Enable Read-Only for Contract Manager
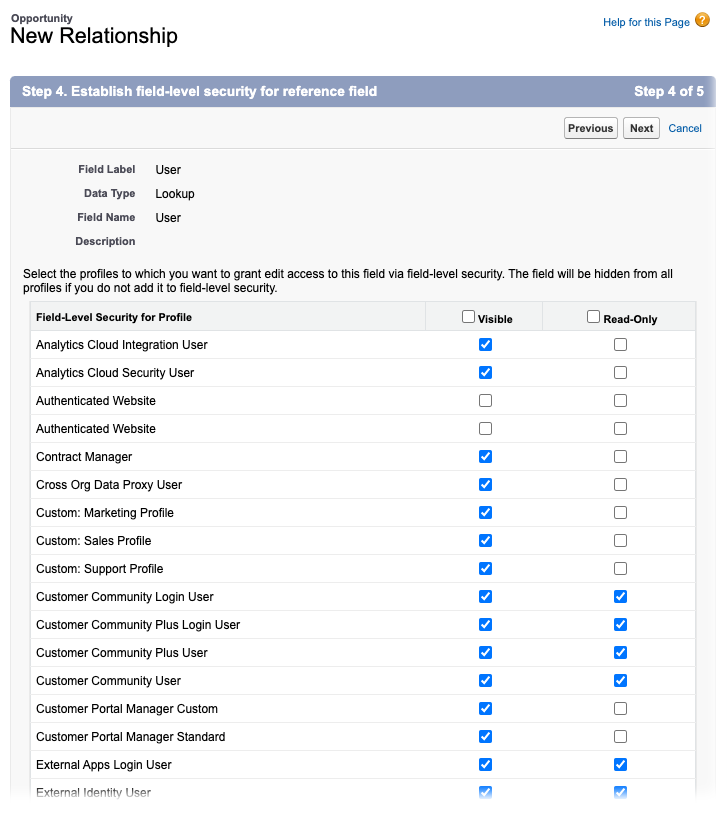 point(620,457)
